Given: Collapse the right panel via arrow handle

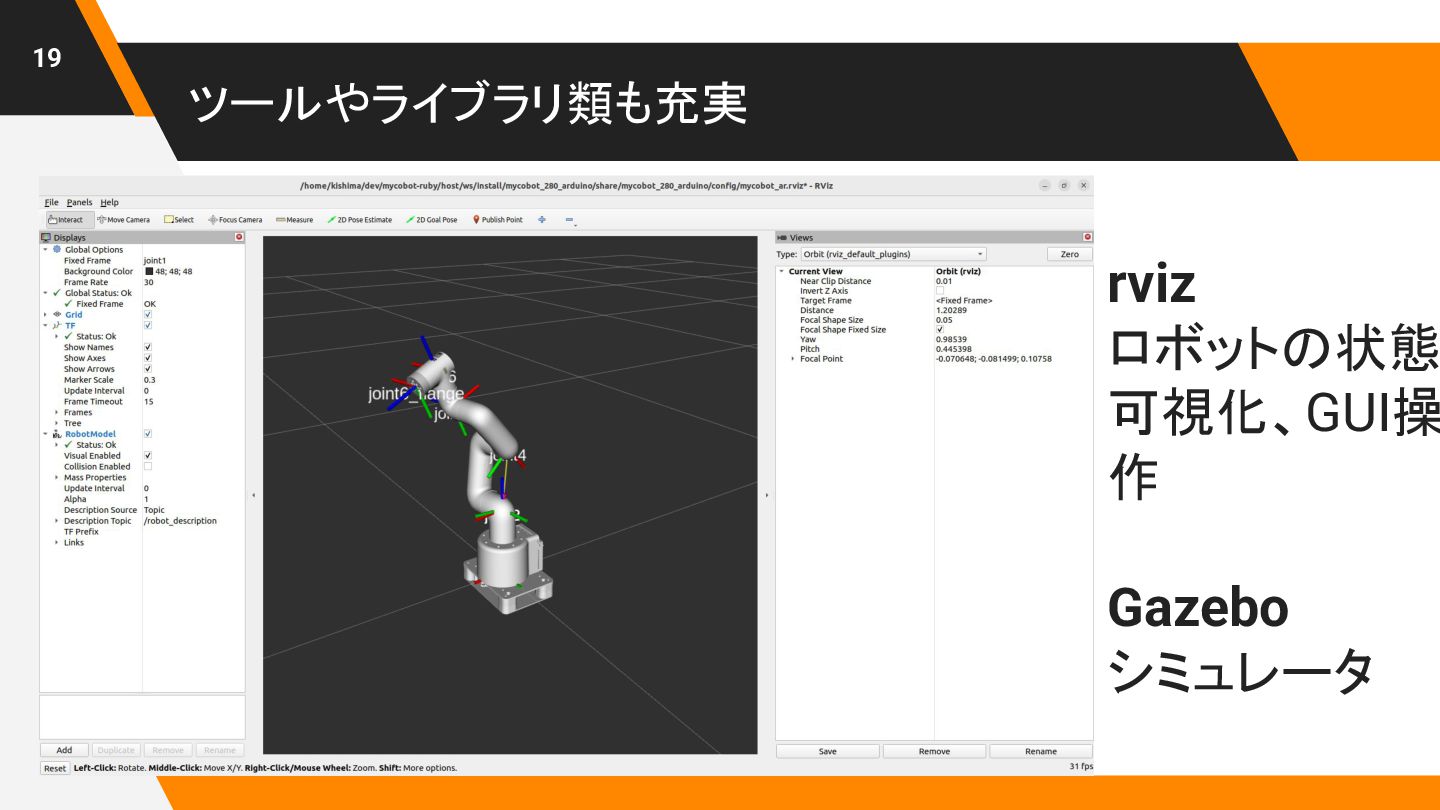Looking at the screenshot, I should pyautogui.click(x=766, y=495).
